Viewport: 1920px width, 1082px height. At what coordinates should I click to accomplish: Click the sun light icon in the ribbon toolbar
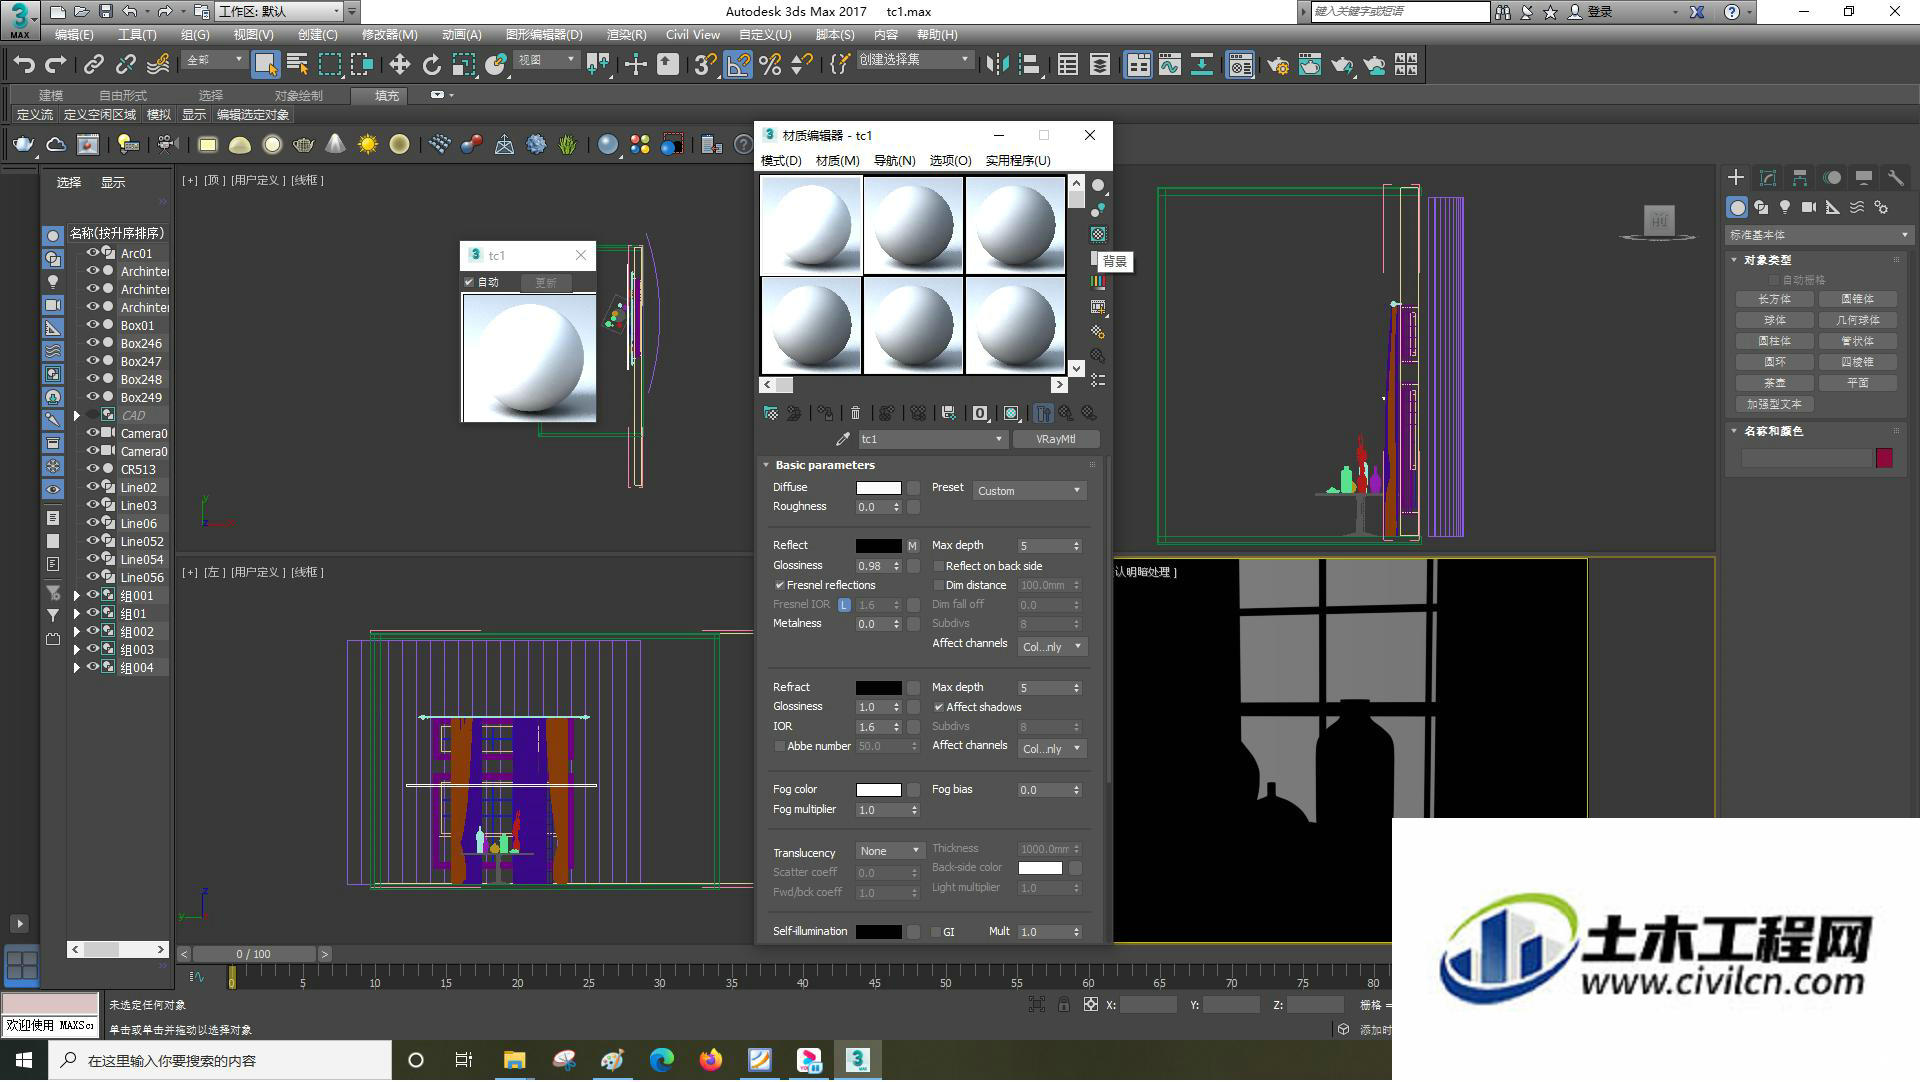click(368, 145)
